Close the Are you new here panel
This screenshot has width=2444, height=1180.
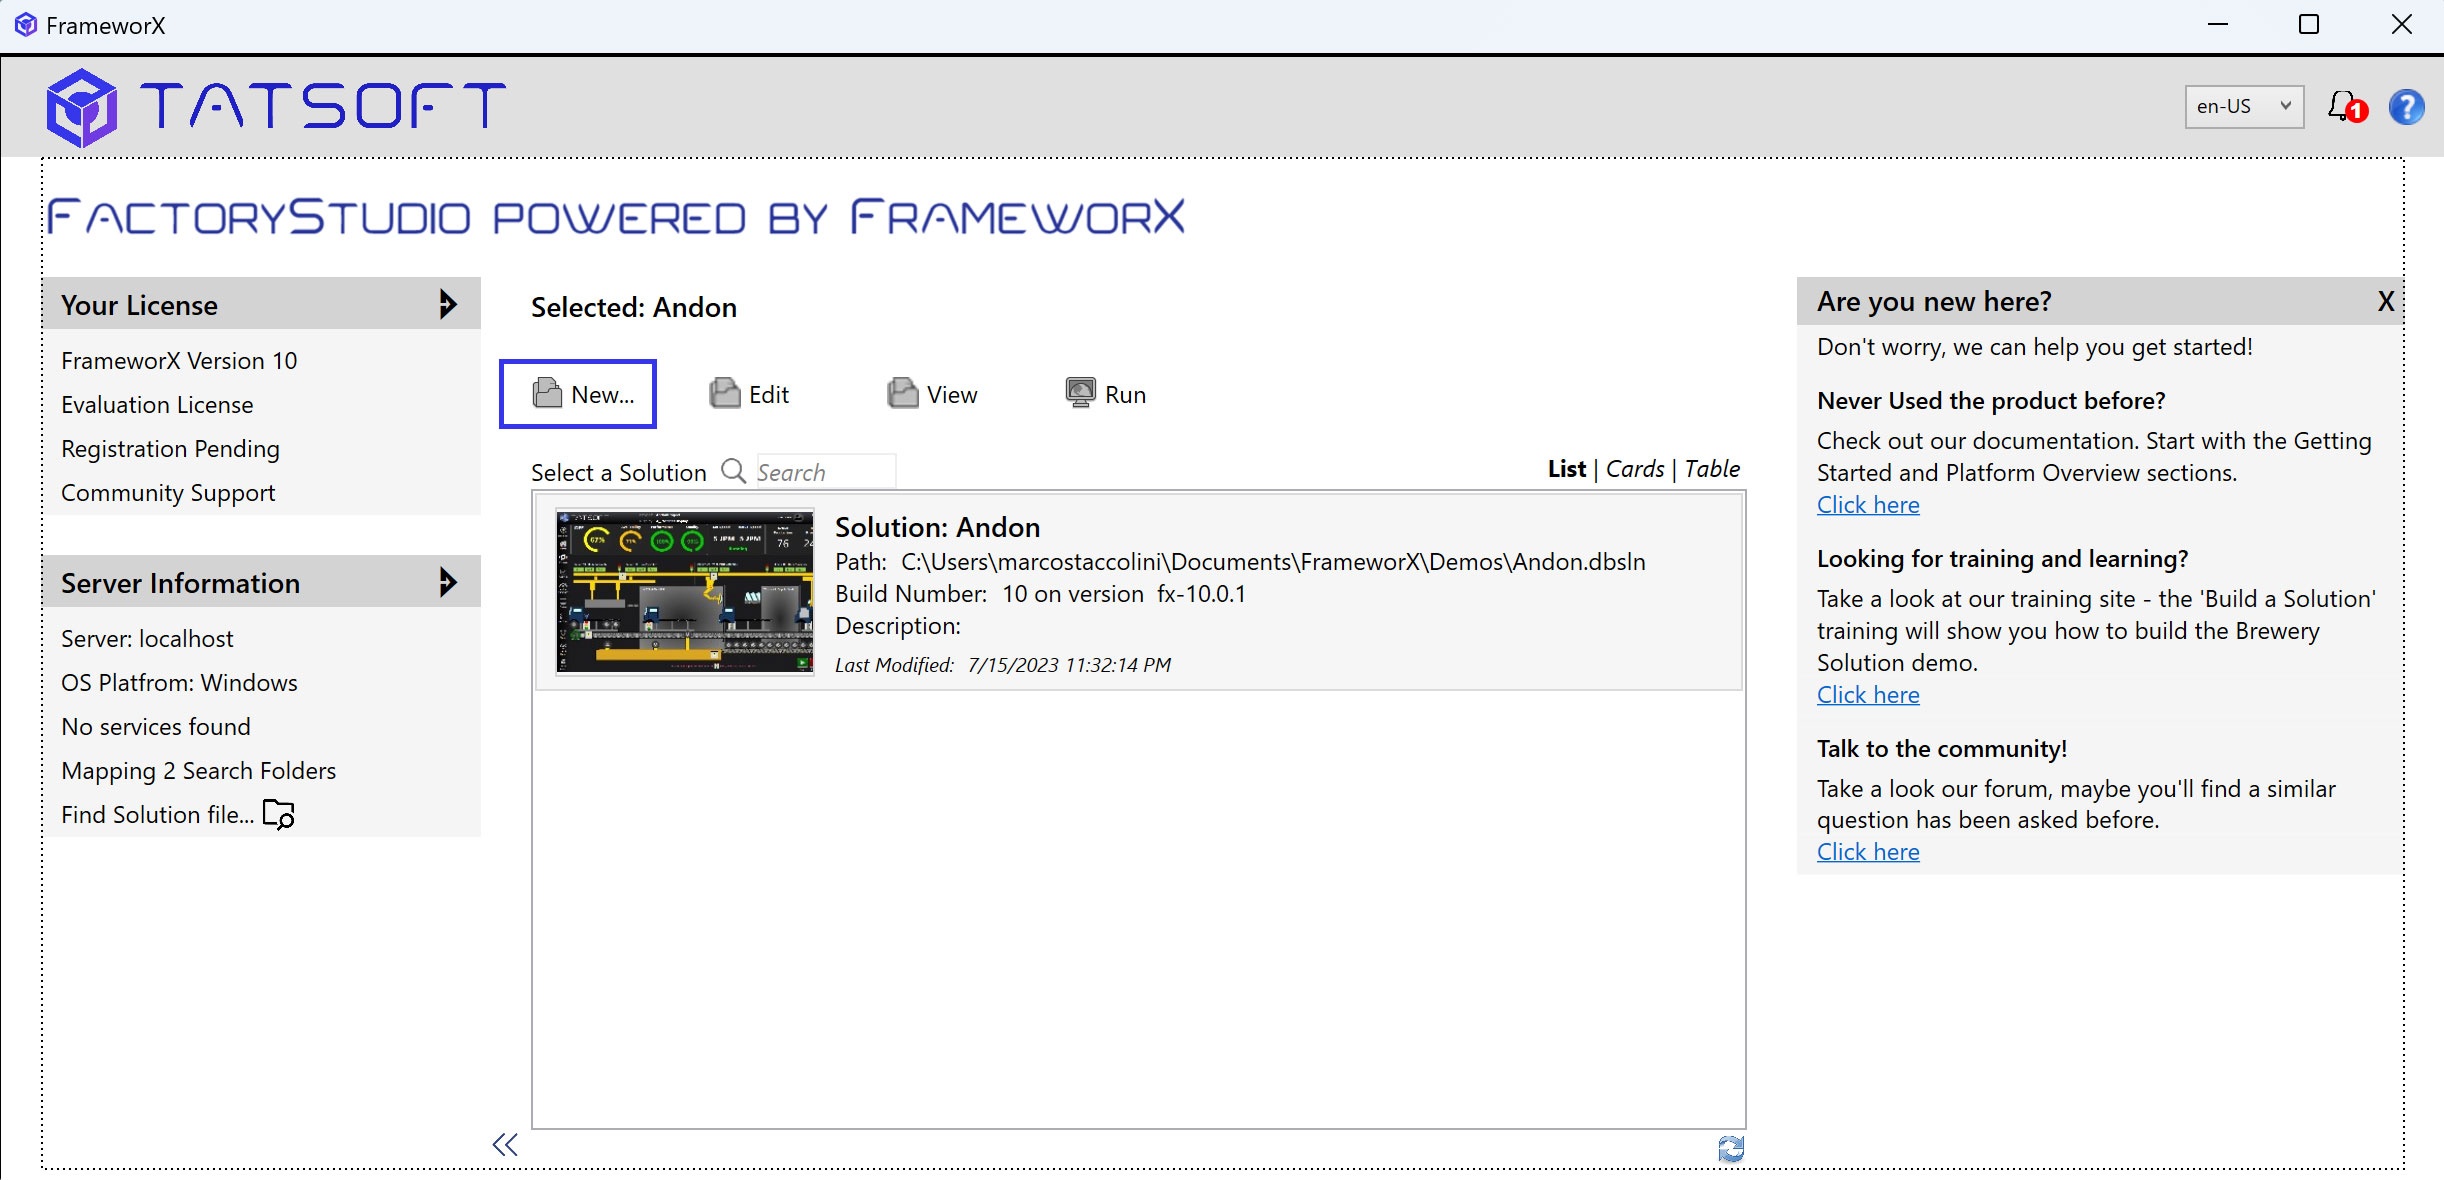click(2385, 301)
